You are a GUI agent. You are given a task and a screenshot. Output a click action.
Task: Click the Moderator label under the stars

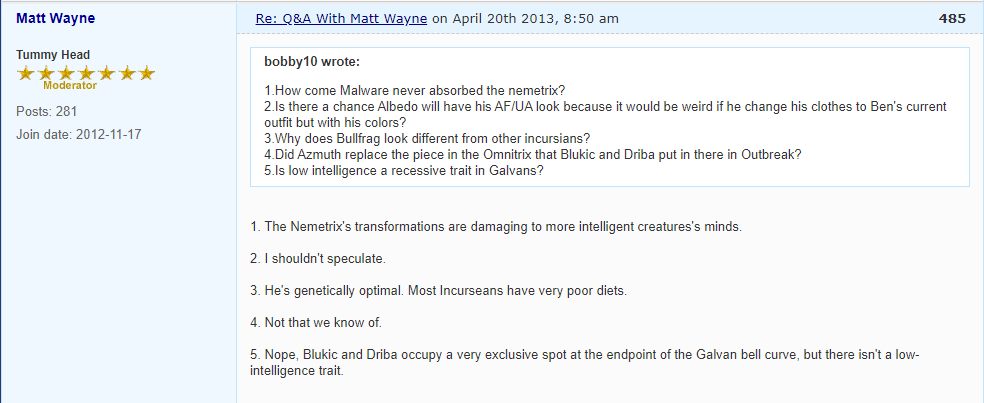(x=70, y=86)
